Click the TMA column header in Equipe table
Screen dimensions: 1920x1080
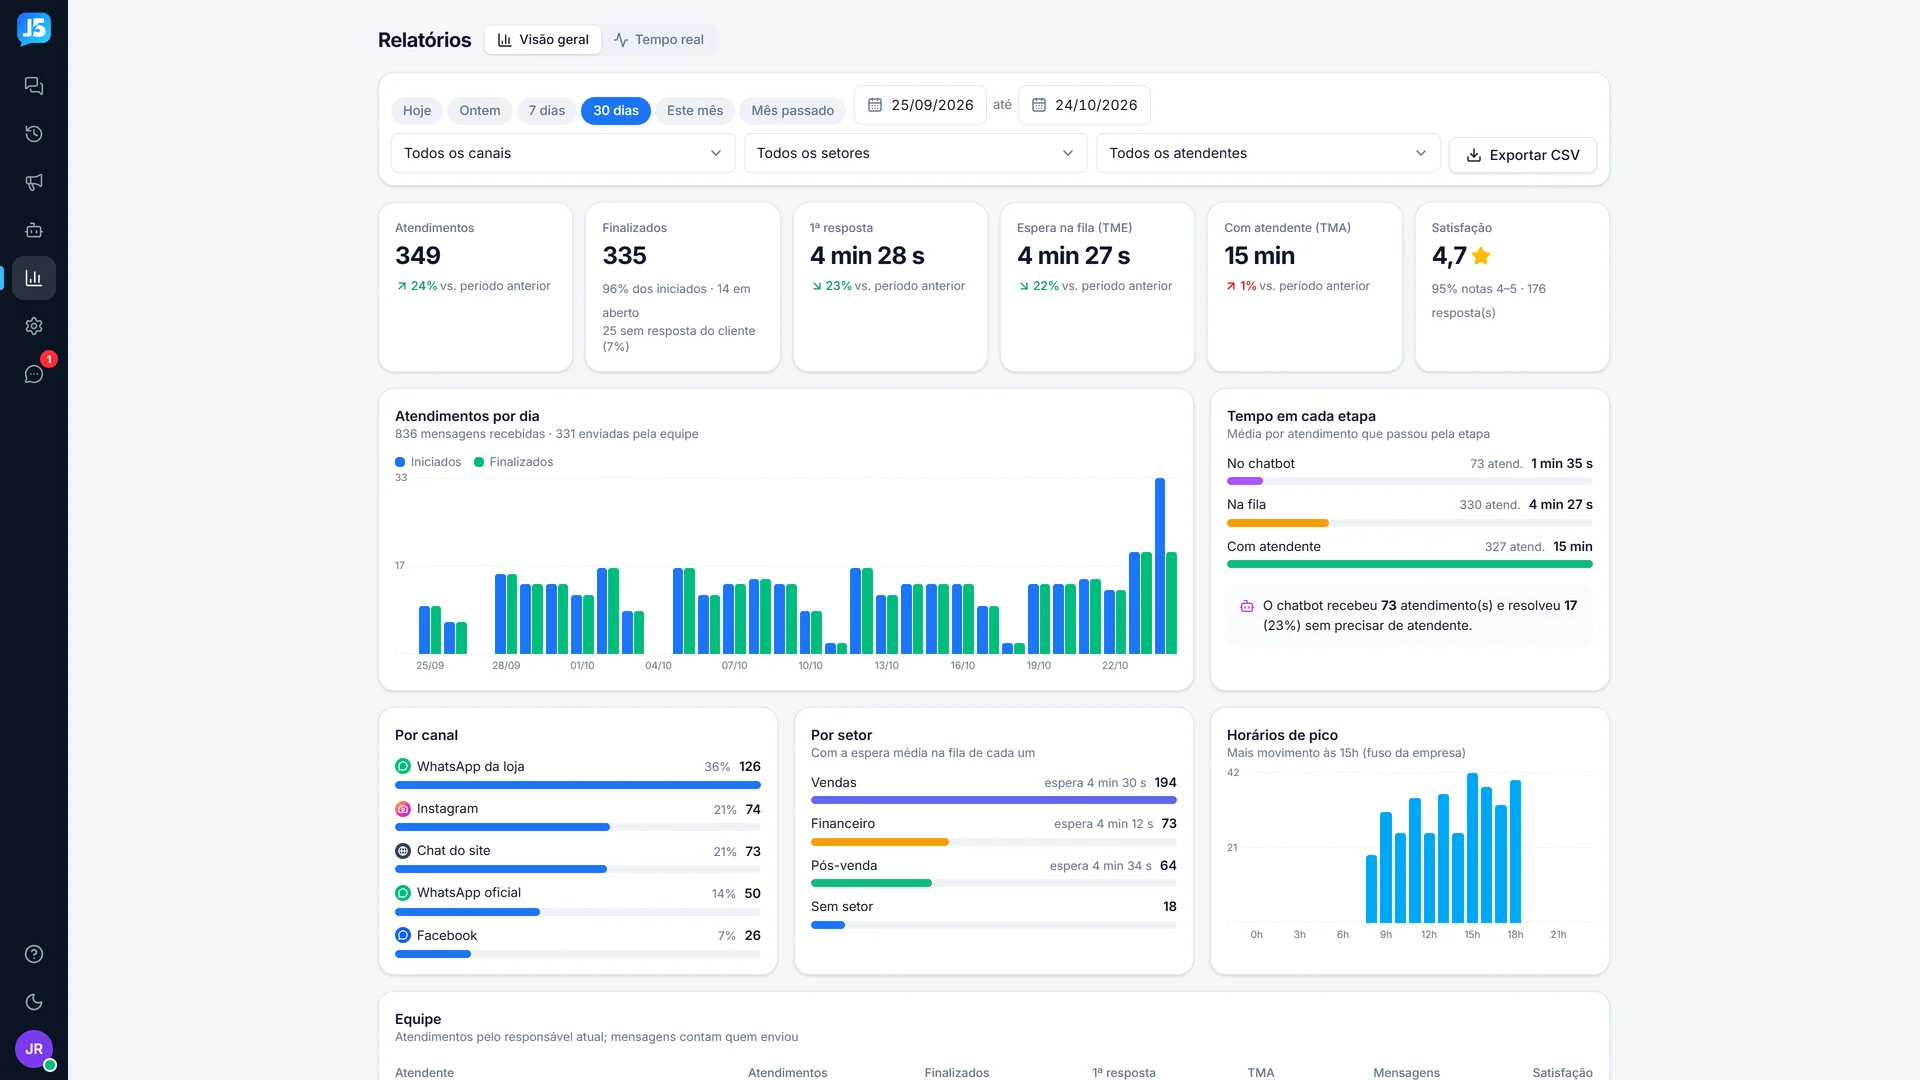click(x=1261, y=1072)
